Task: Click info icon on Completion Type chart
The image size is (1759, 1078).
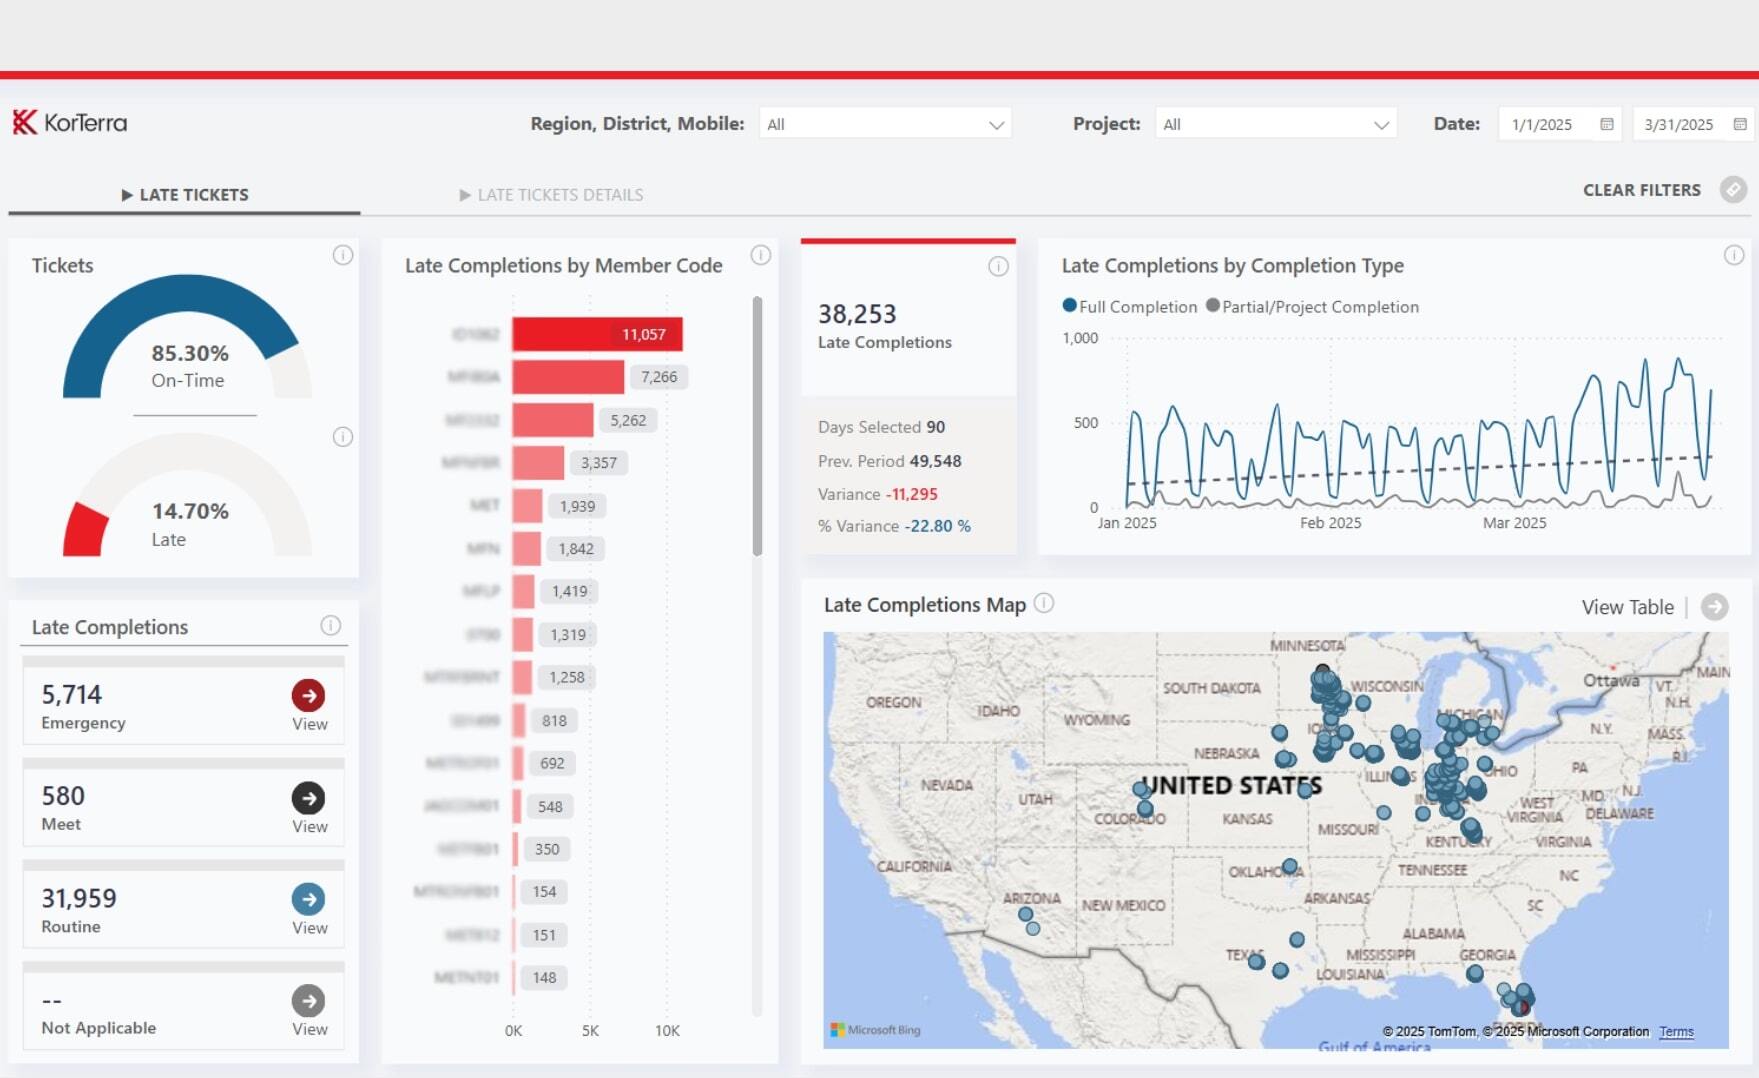Action: click(x=1734, y=256)
